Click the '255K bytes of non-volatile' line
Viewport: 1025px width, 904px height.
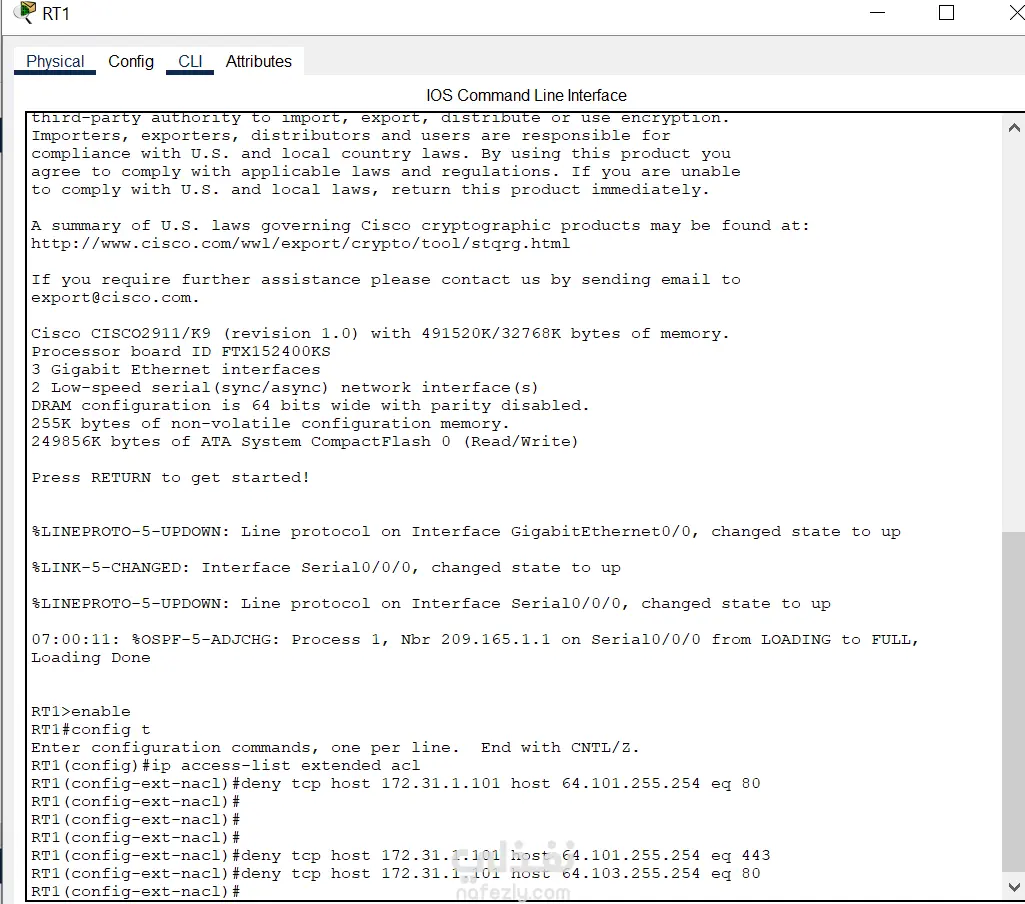270,424
